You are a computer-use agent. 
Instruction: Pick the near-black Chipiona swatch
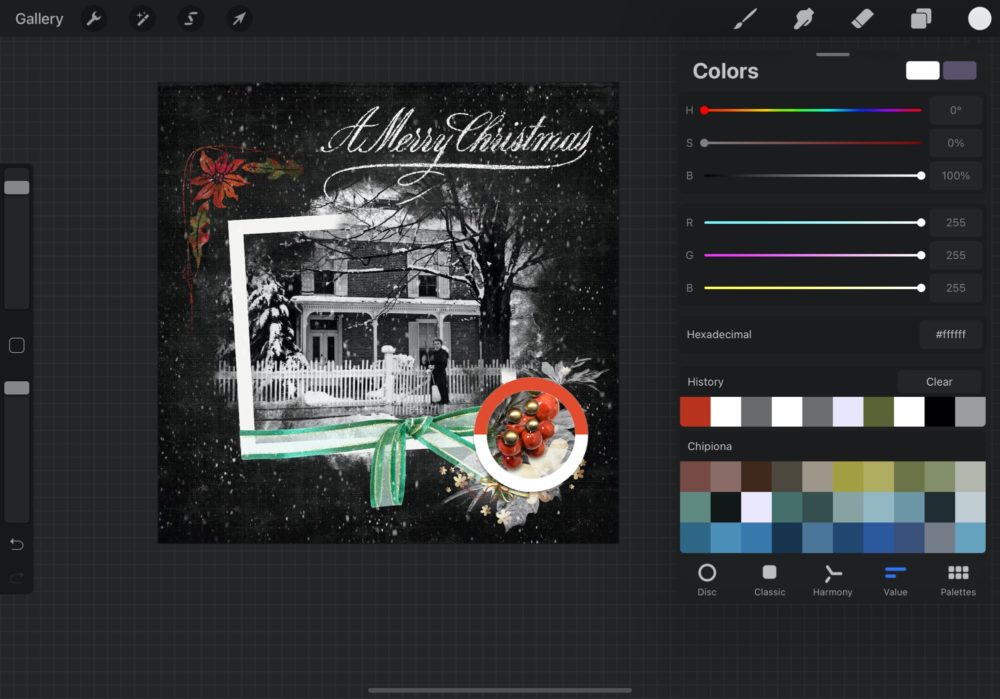coord(726,507)
